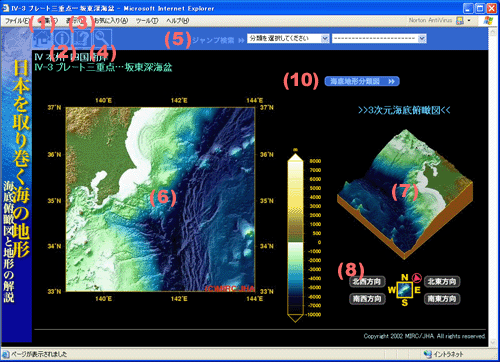
Task: Go to home page via house icon
Action: click(x=43, y=39)
